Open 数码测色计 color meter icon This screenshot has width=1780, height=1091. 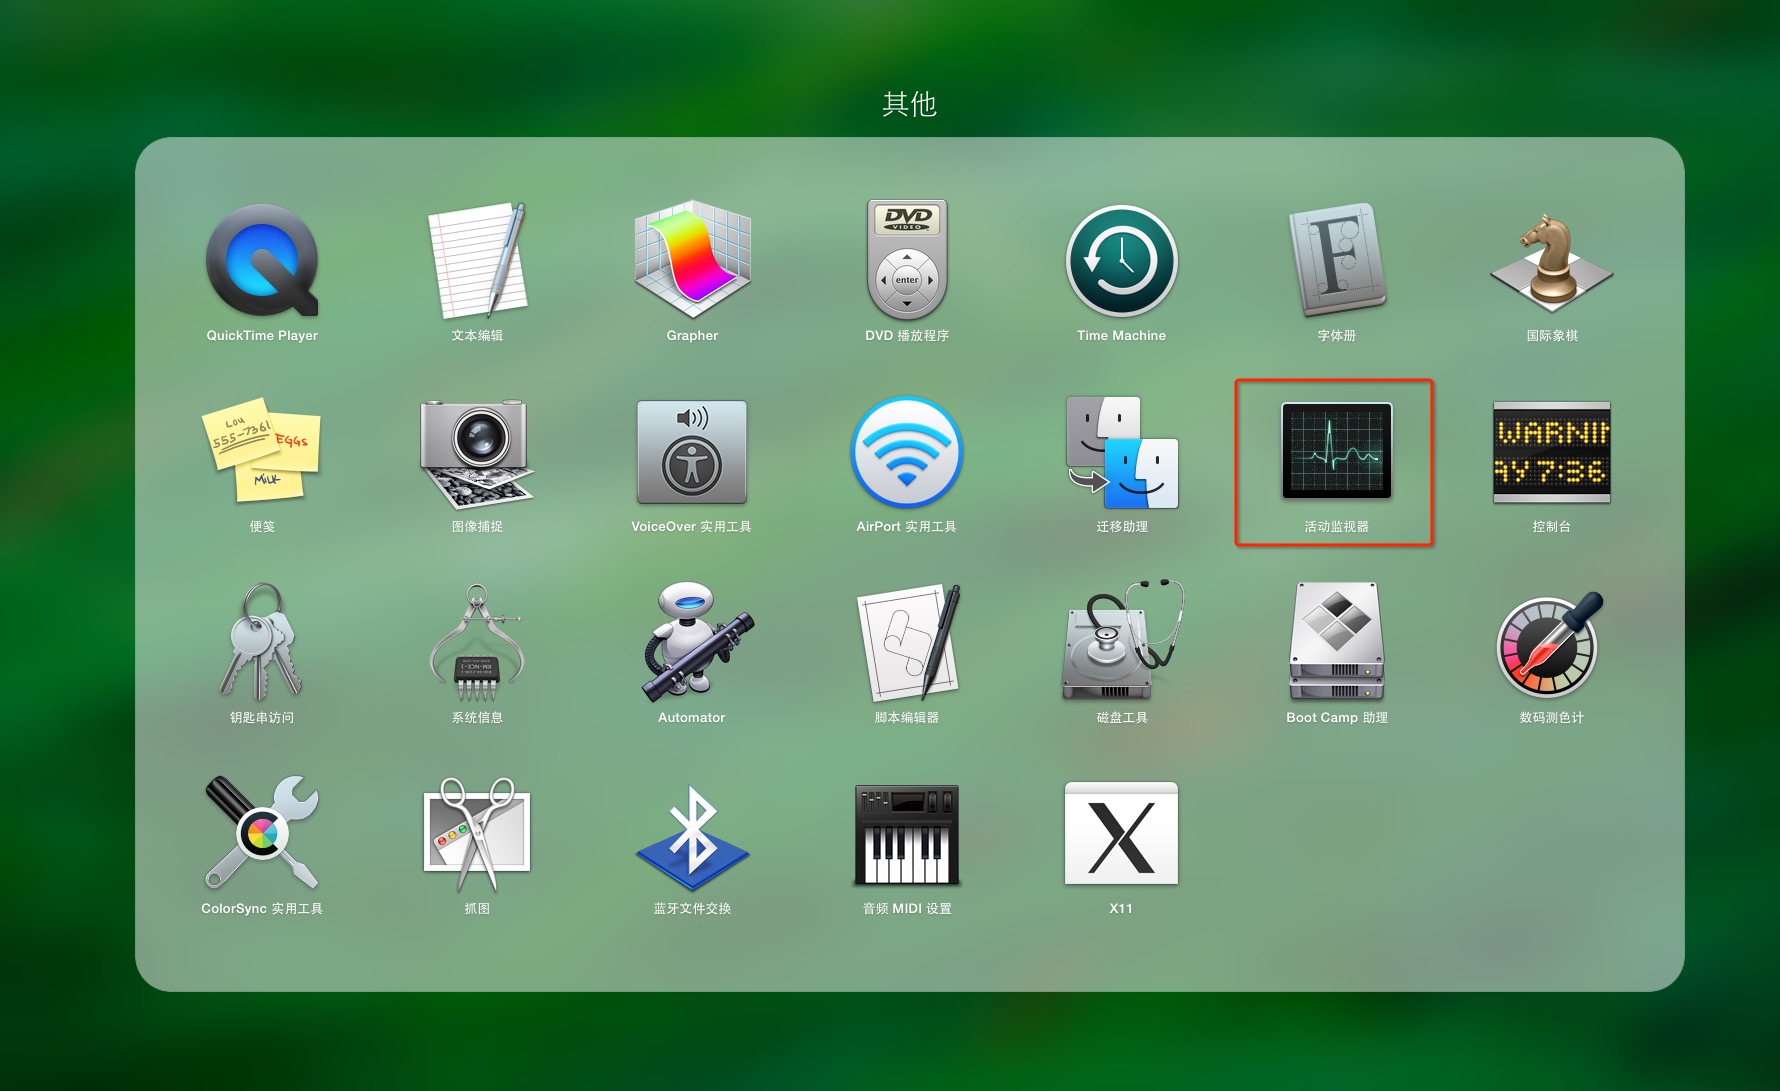tap(1552, 643)
